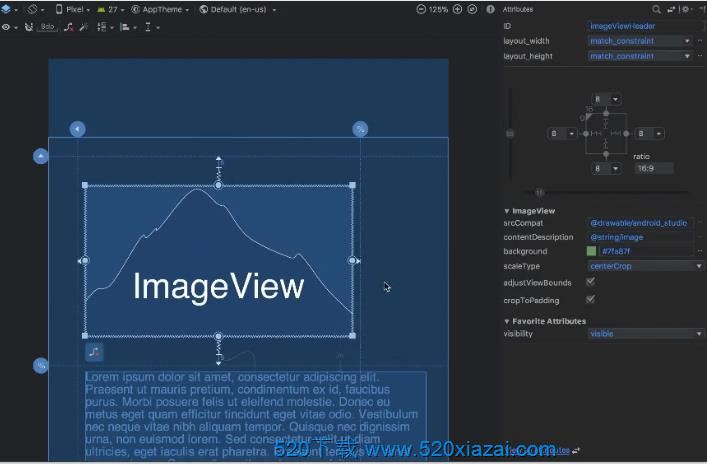Open the bottom margin 8 dropdown

606,169
